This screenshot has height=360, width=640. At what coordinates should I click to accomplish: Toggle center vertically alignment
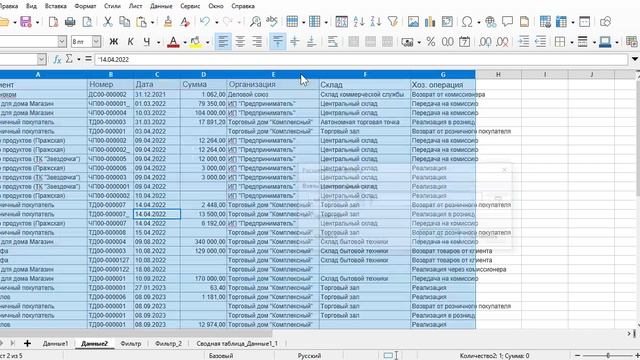[x=295, y=42]
